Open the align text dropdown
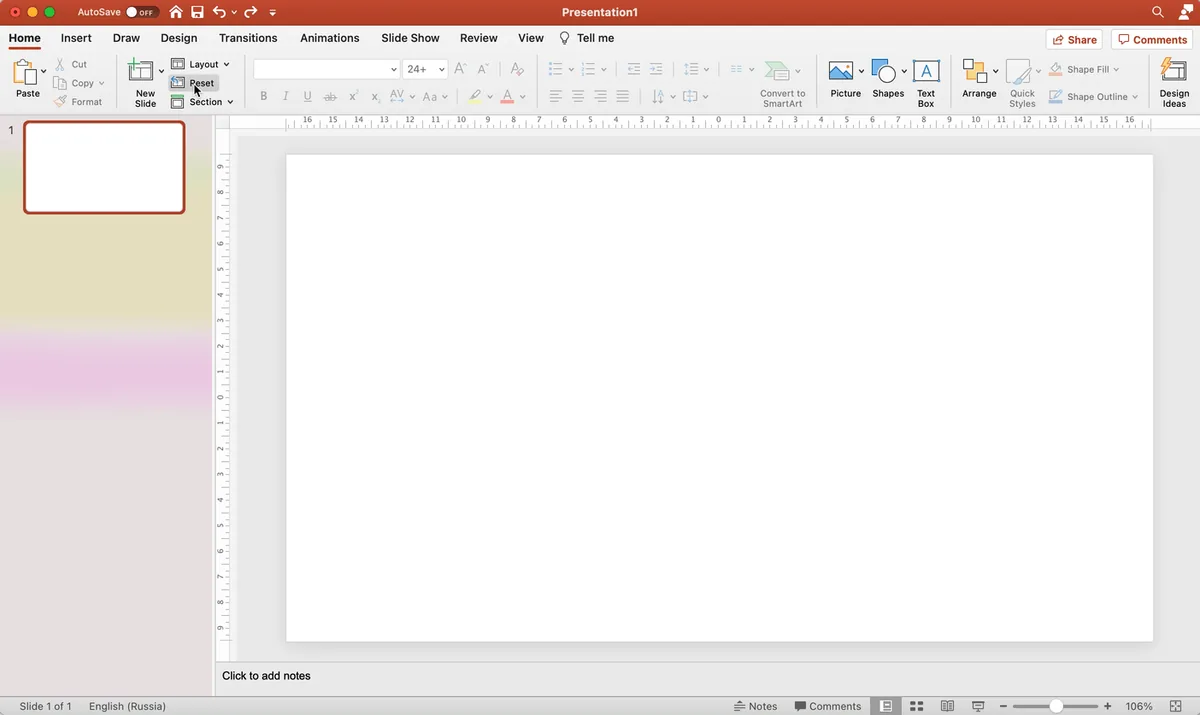Image resolution: width=1200 pixels, height=715 pixels. click(695, 97)
